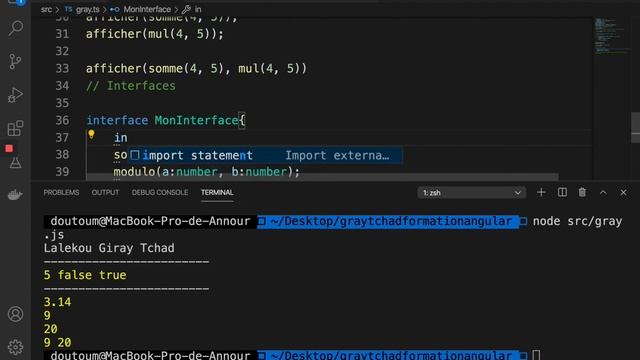640x360 pixels.
Task: Click the terminal cursor at last prompt
Action: pos(536,355)
